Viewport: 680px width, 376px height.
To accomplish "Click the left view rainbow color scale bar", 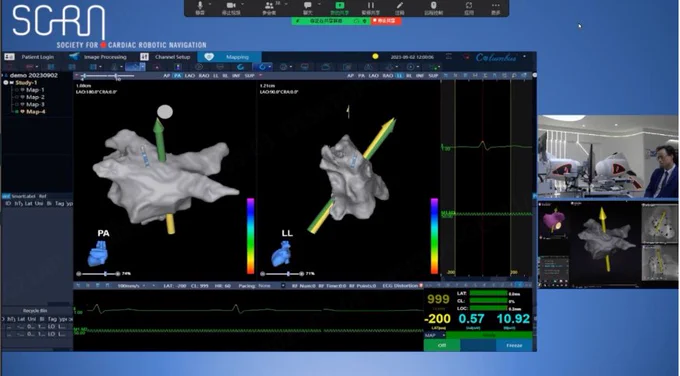I will pyautogui.click(x=250, y=236).
